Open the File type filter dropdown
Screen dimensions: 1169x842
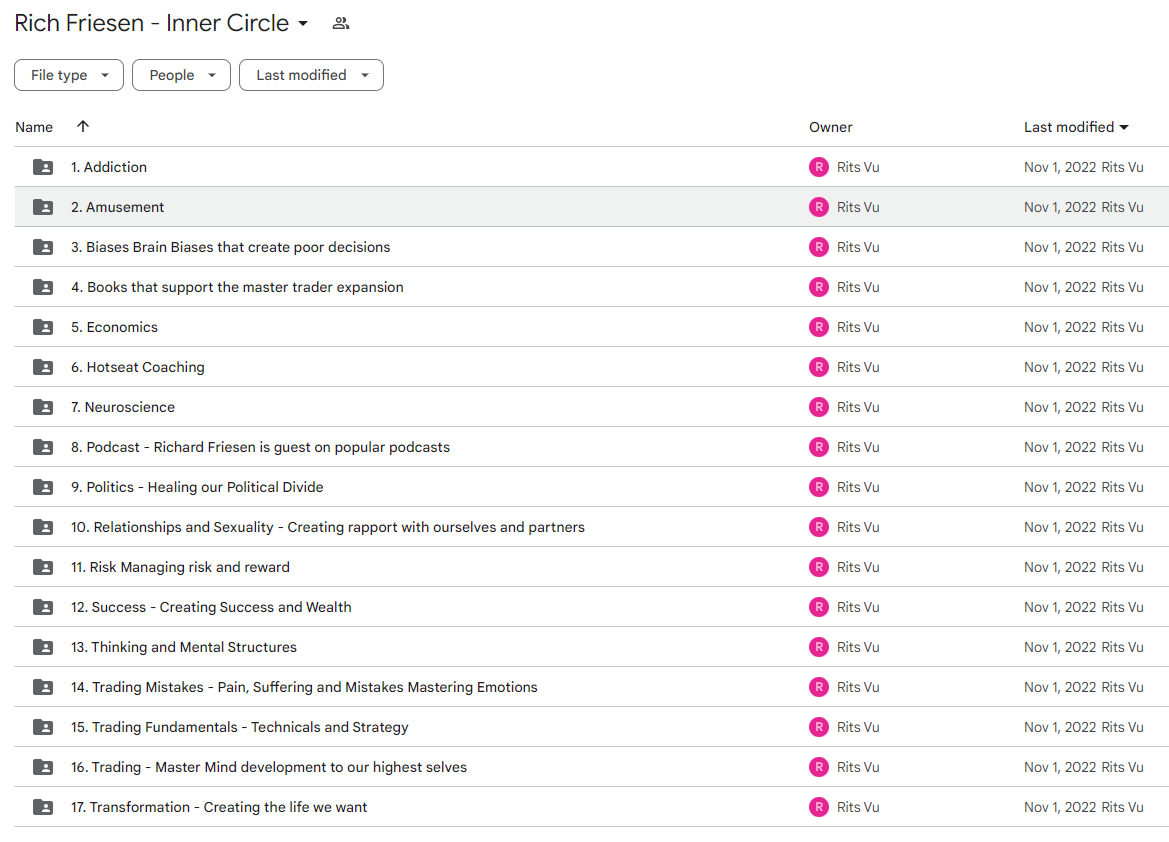tap(69, 75)
